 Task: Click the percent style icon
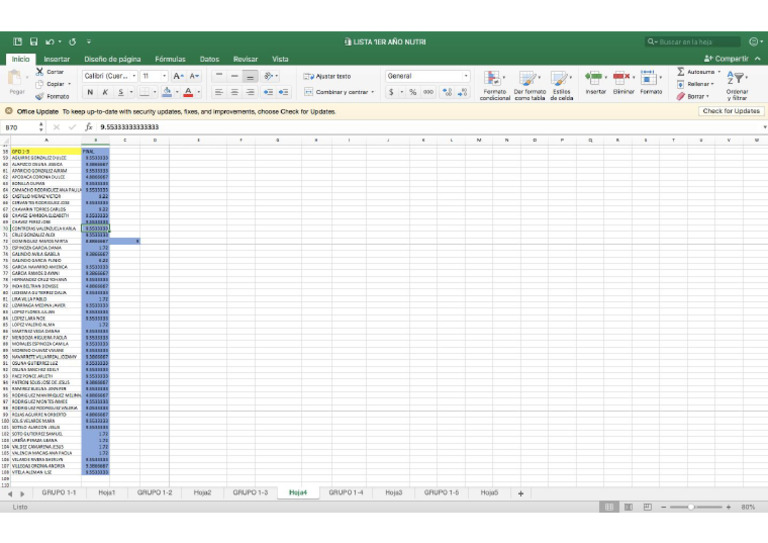[412, 92]
